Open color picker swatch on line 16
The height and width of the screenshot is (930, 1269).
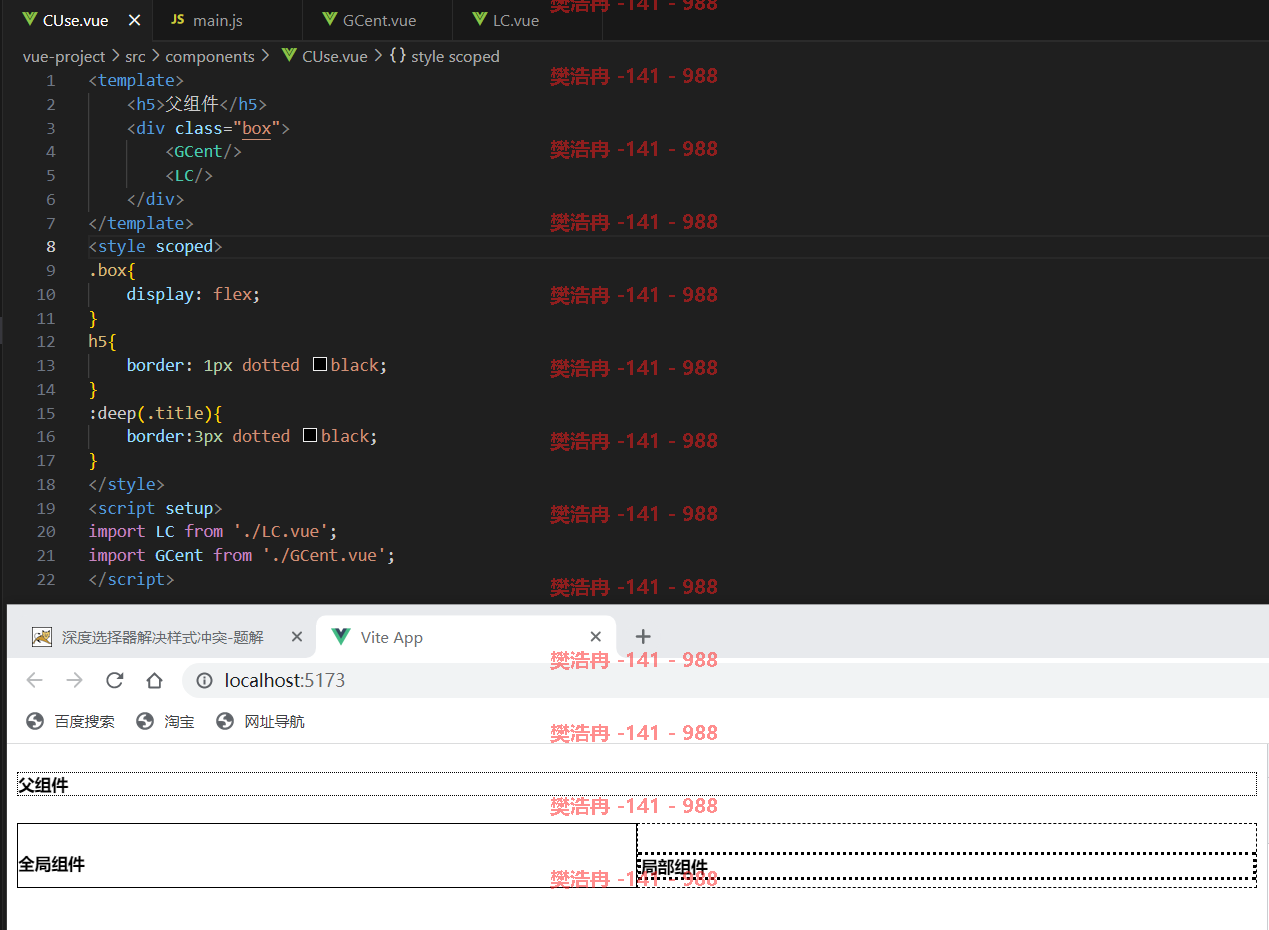[x=310, y=436]
